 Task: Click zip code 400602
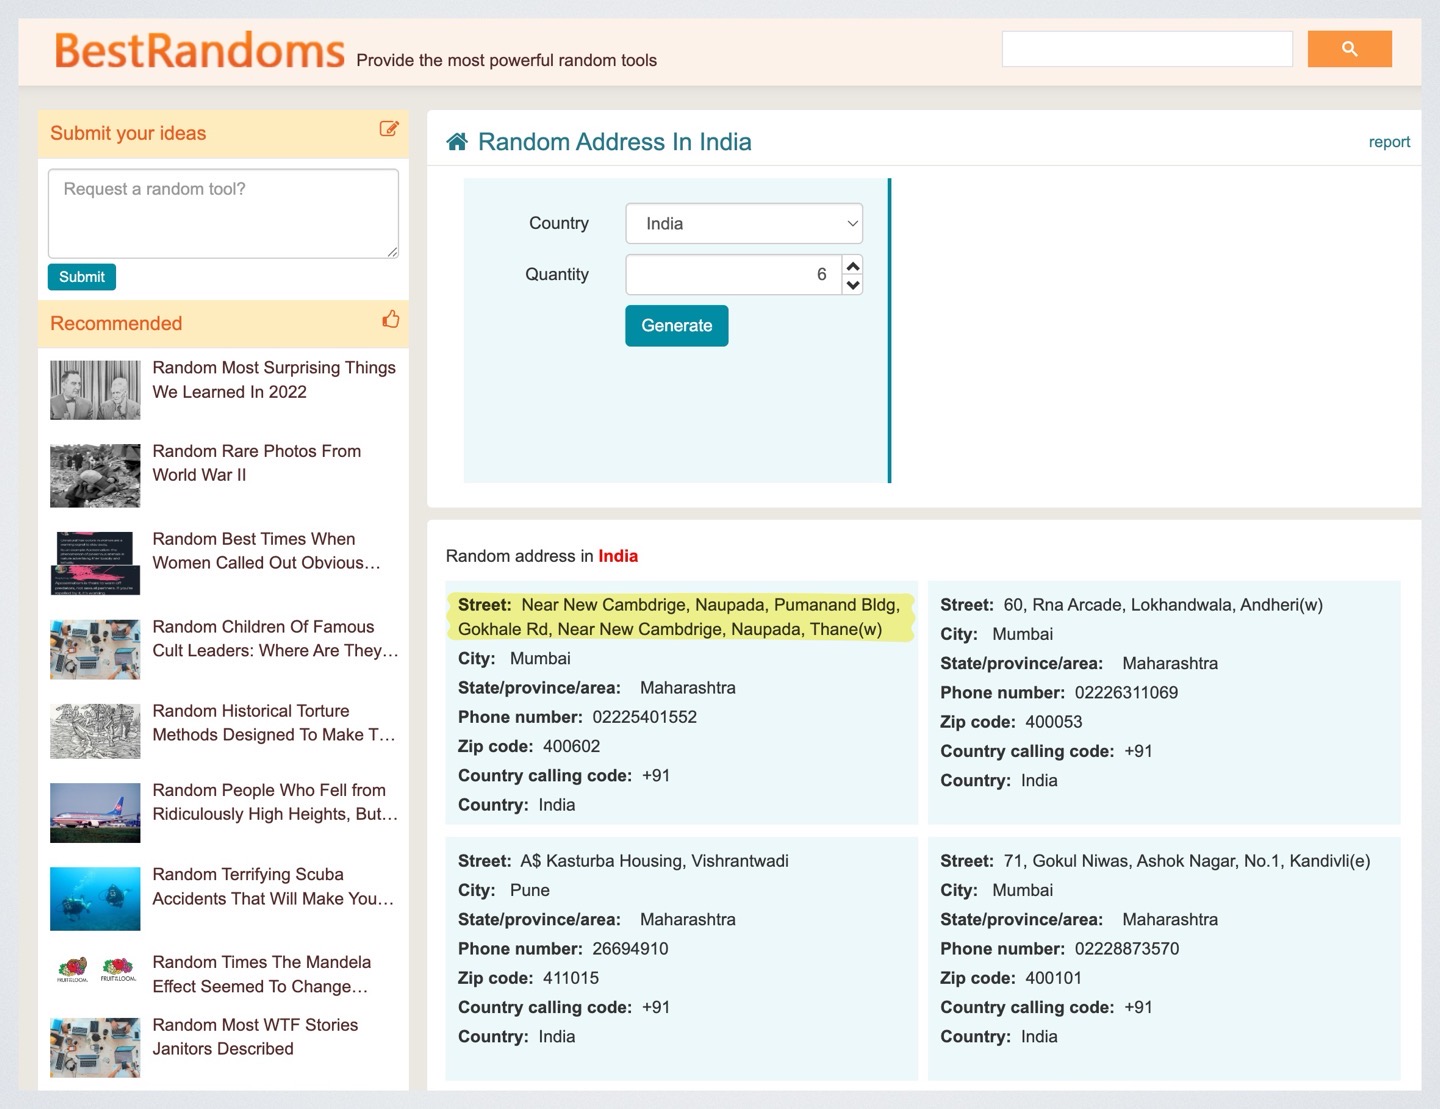pyautogui.click(x=572, y=746)
